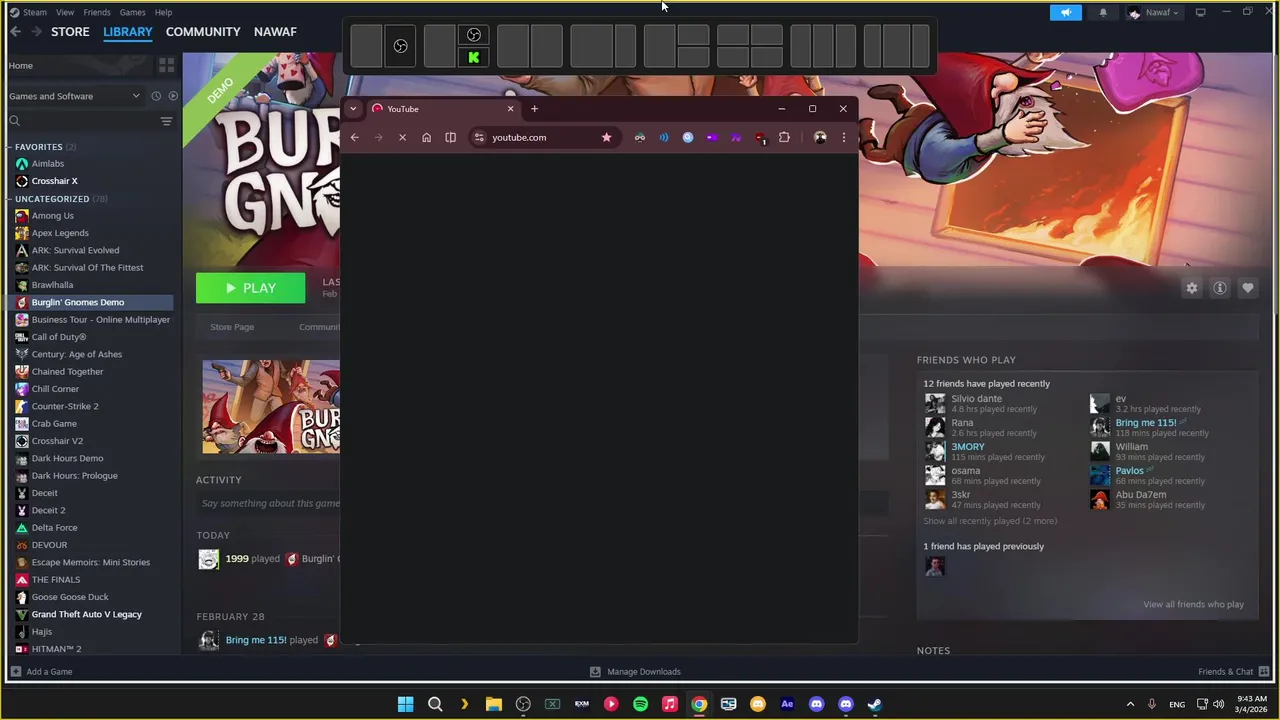Image resolution: width=1280 pixels, height=720 pixels.
Task: Go back in Steam navigation
Action: pos(15,32)
